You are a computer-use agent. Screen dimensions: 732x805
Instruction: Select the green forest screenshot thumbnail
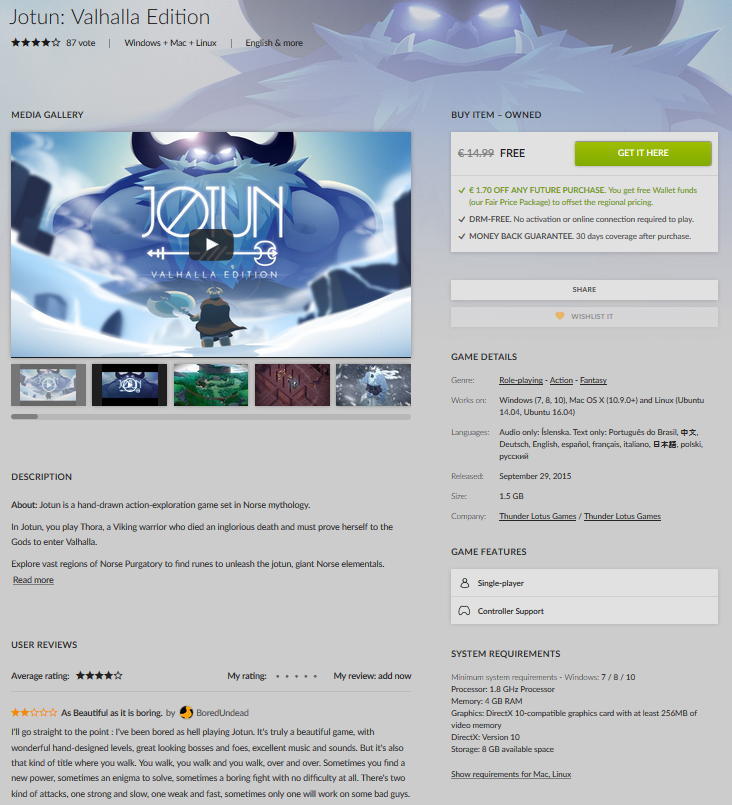click(211, 385)
